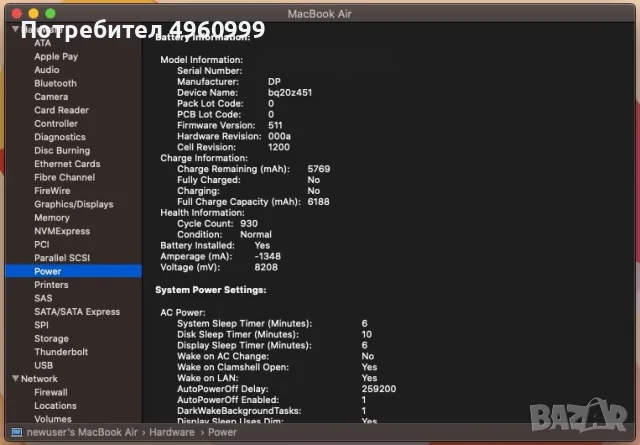Open the Memory section

52,218
